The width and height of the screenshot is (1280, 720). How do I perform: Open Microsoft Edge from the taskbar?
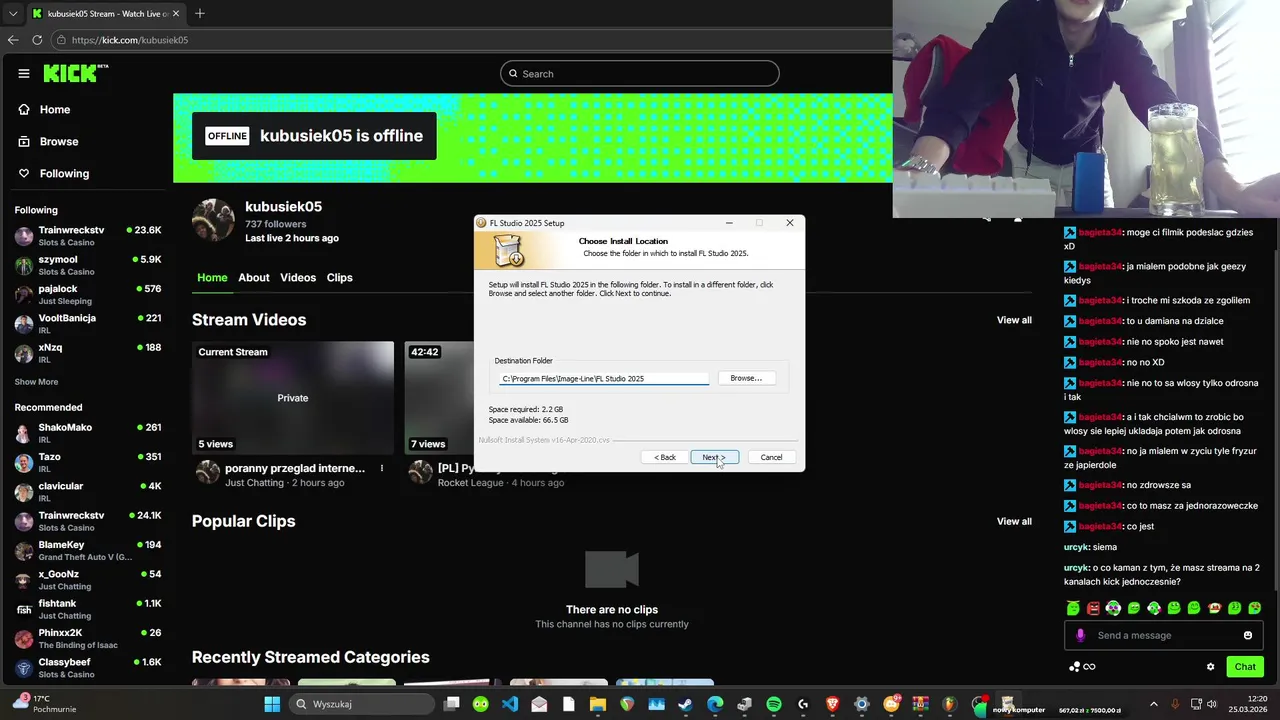pyautogui.click(x=715, y=704)
